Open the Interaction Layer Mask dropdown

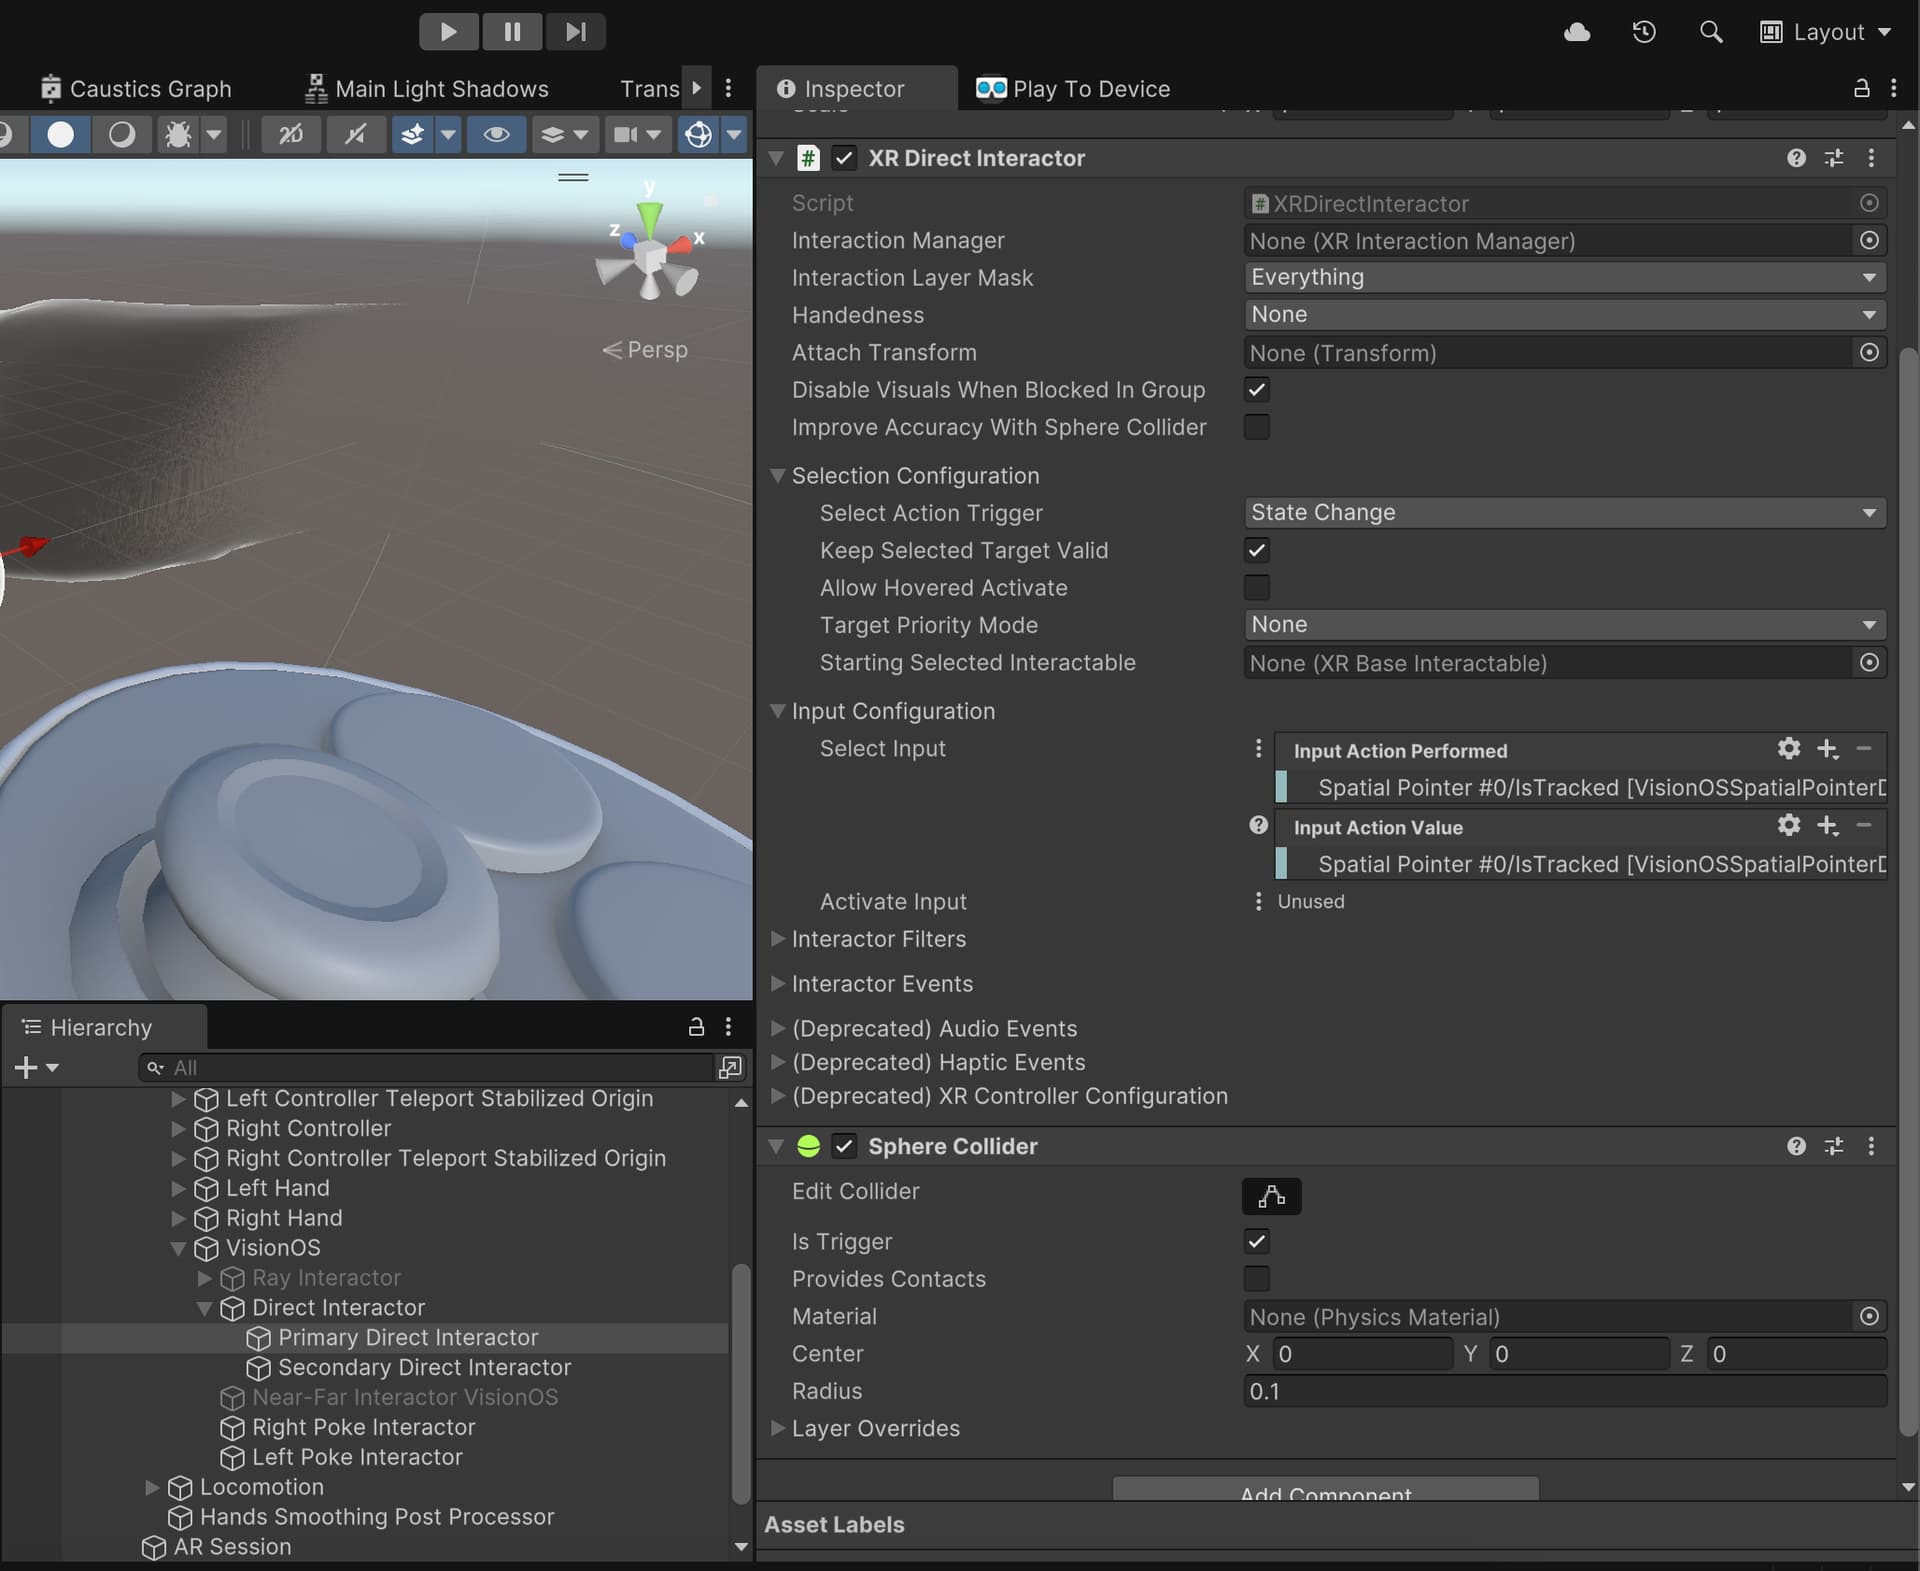1563,277
